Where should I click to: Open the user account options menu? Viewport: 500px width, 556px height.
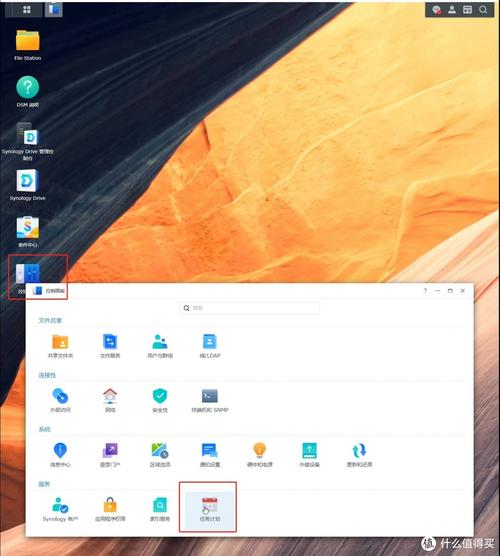(452, 10)
